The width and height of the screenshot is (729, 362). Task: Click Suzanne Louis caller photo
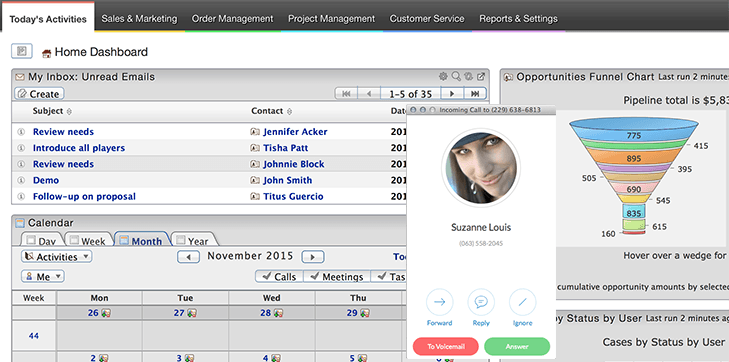[481, 168]
